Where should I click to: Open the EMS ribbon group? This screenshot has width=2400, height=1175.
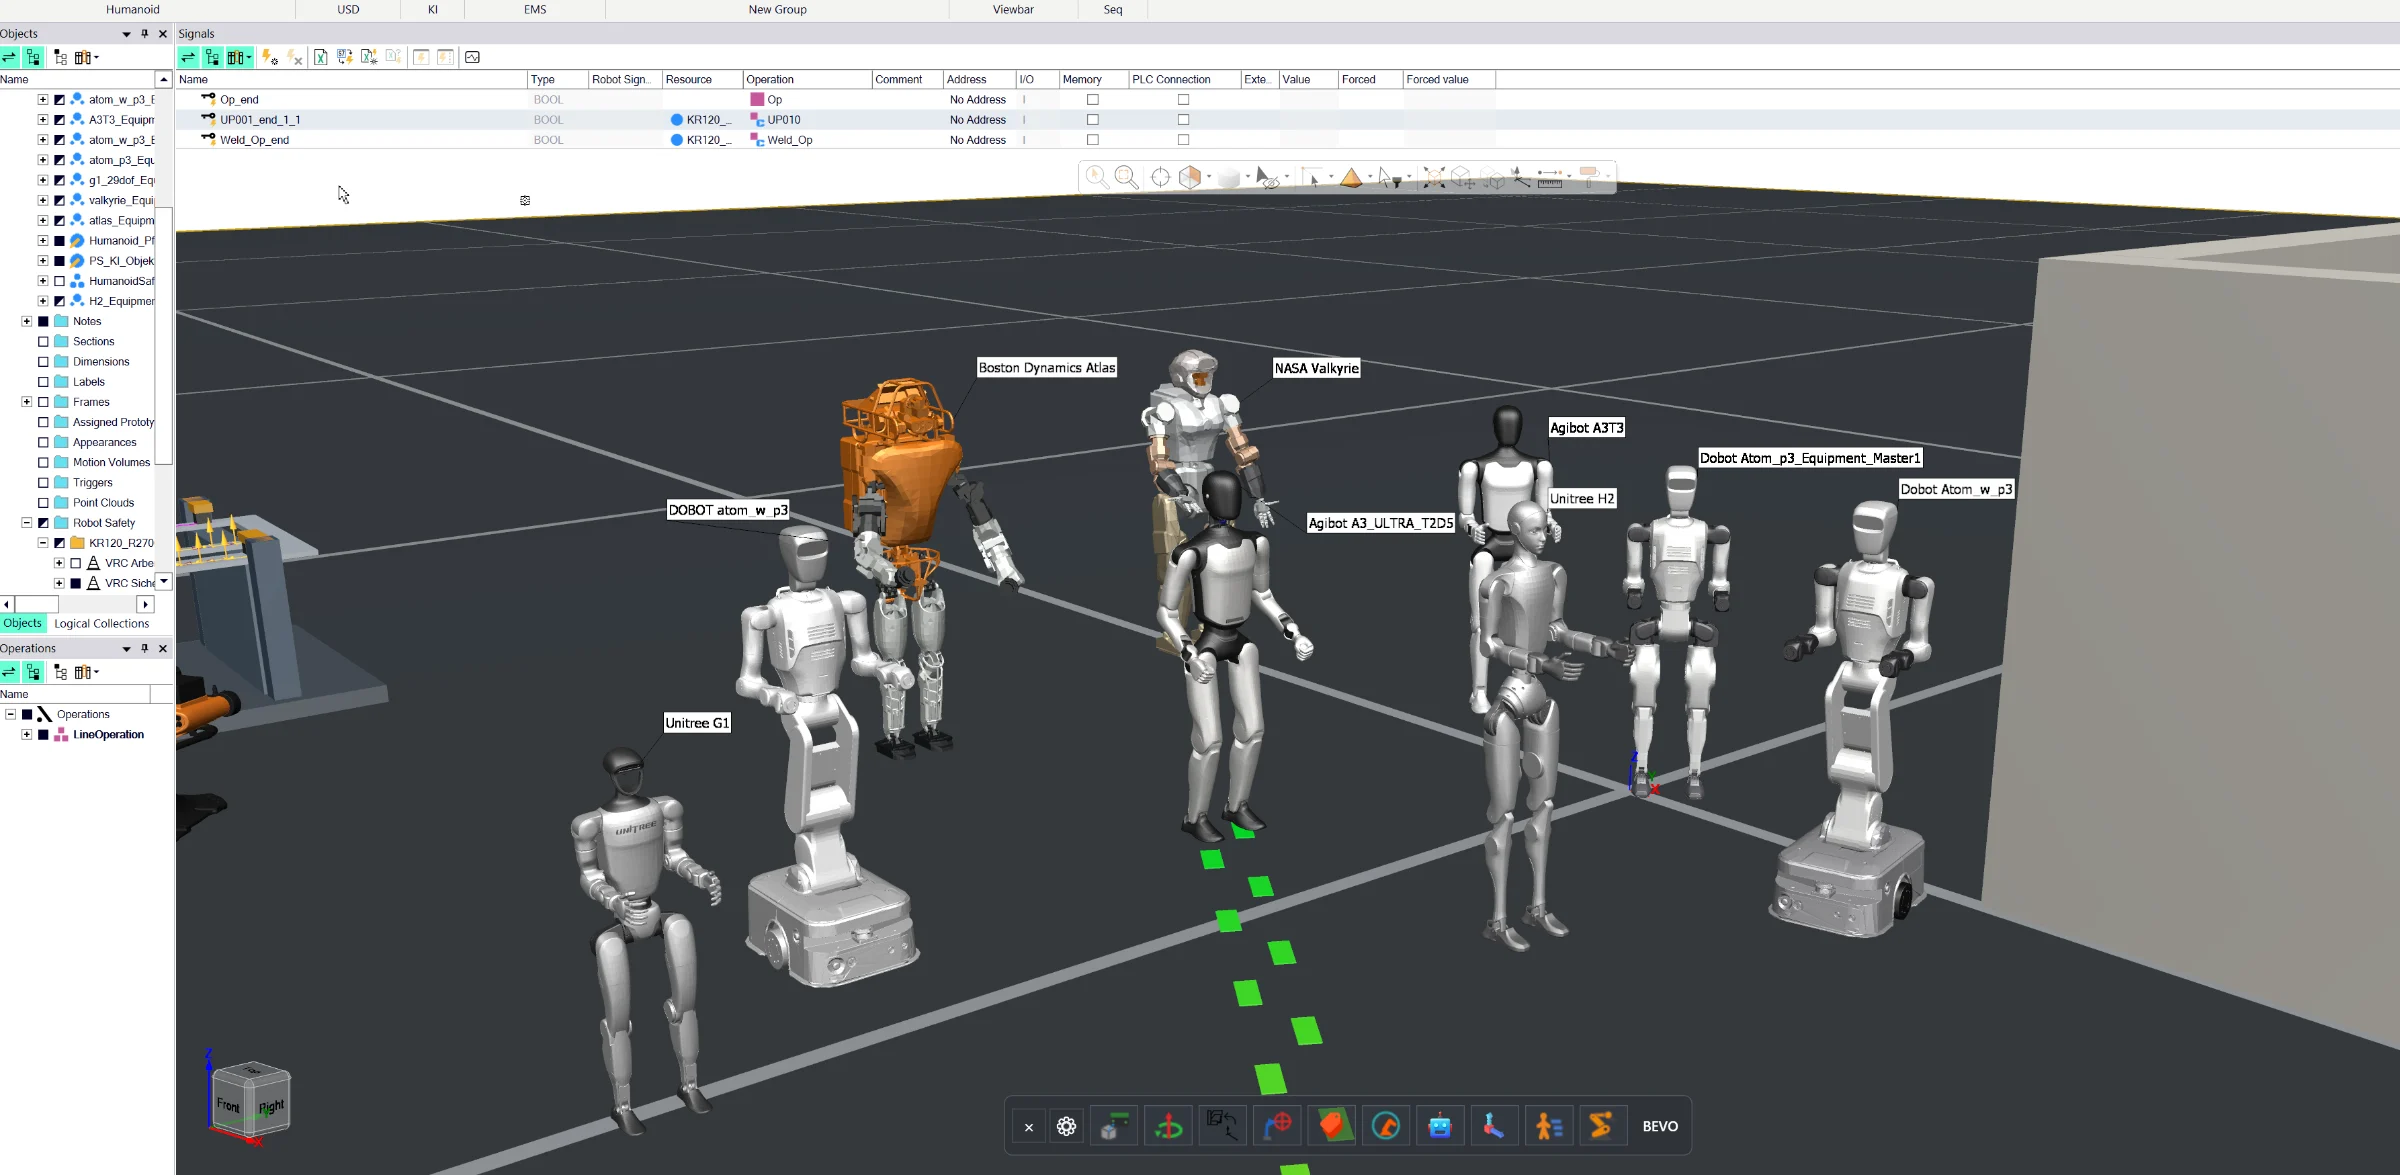(535, 9)
